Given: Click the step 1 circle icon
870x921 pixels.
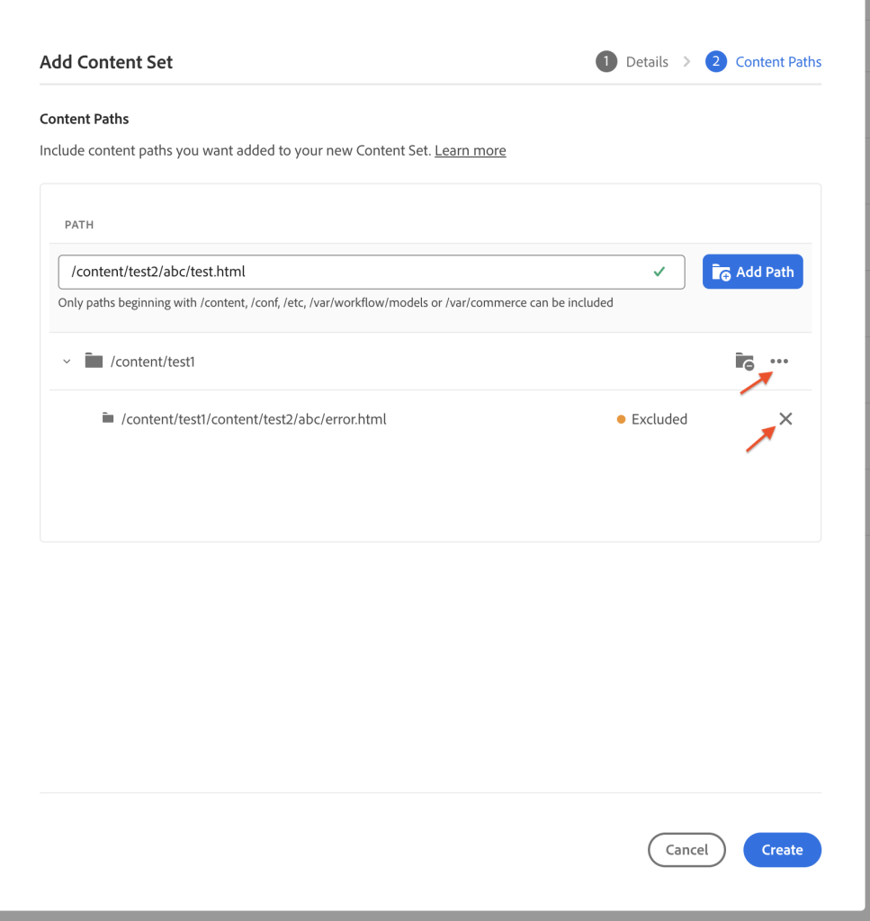Looking at the screenshot, I should click(x=606, y=62).
